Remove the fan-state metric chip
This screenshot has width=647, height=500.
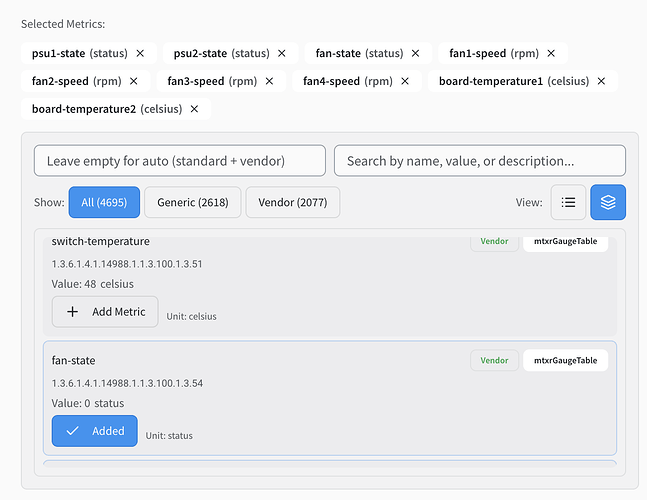(416, 53)
